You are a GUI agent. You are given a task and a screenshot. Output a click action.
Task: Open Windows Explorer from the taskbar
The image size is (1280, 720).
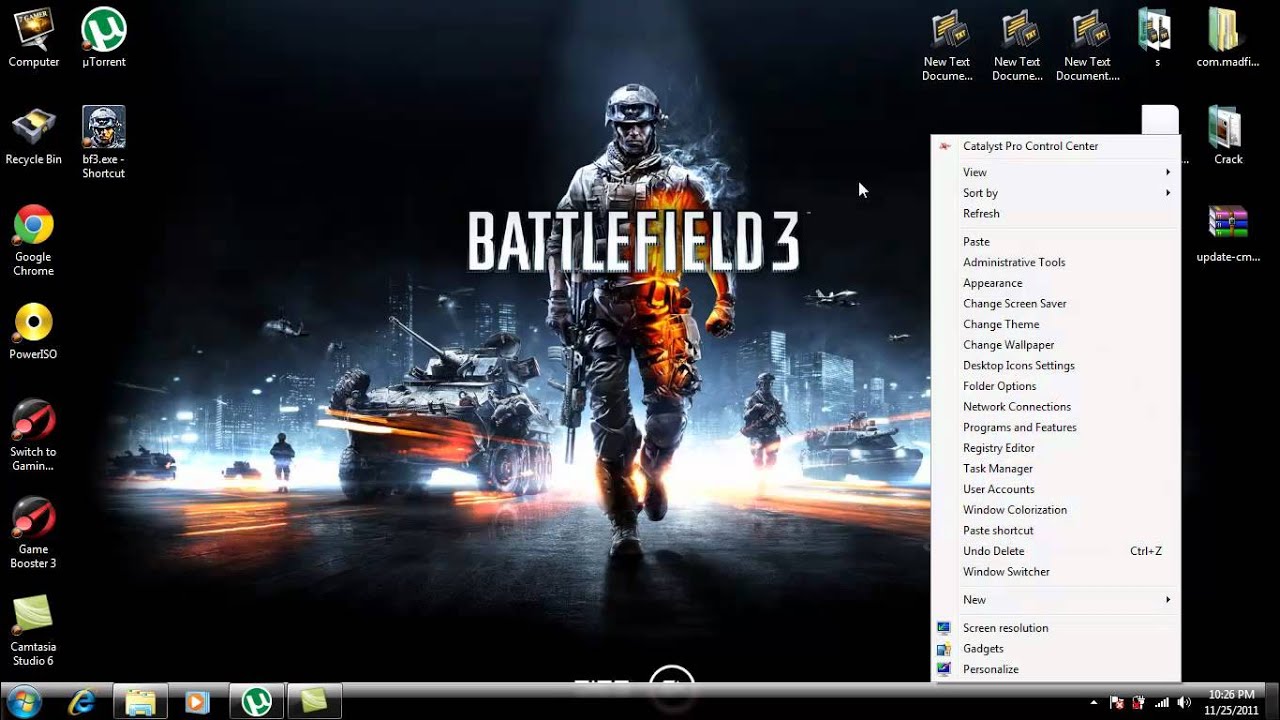(x=140, y=702)
